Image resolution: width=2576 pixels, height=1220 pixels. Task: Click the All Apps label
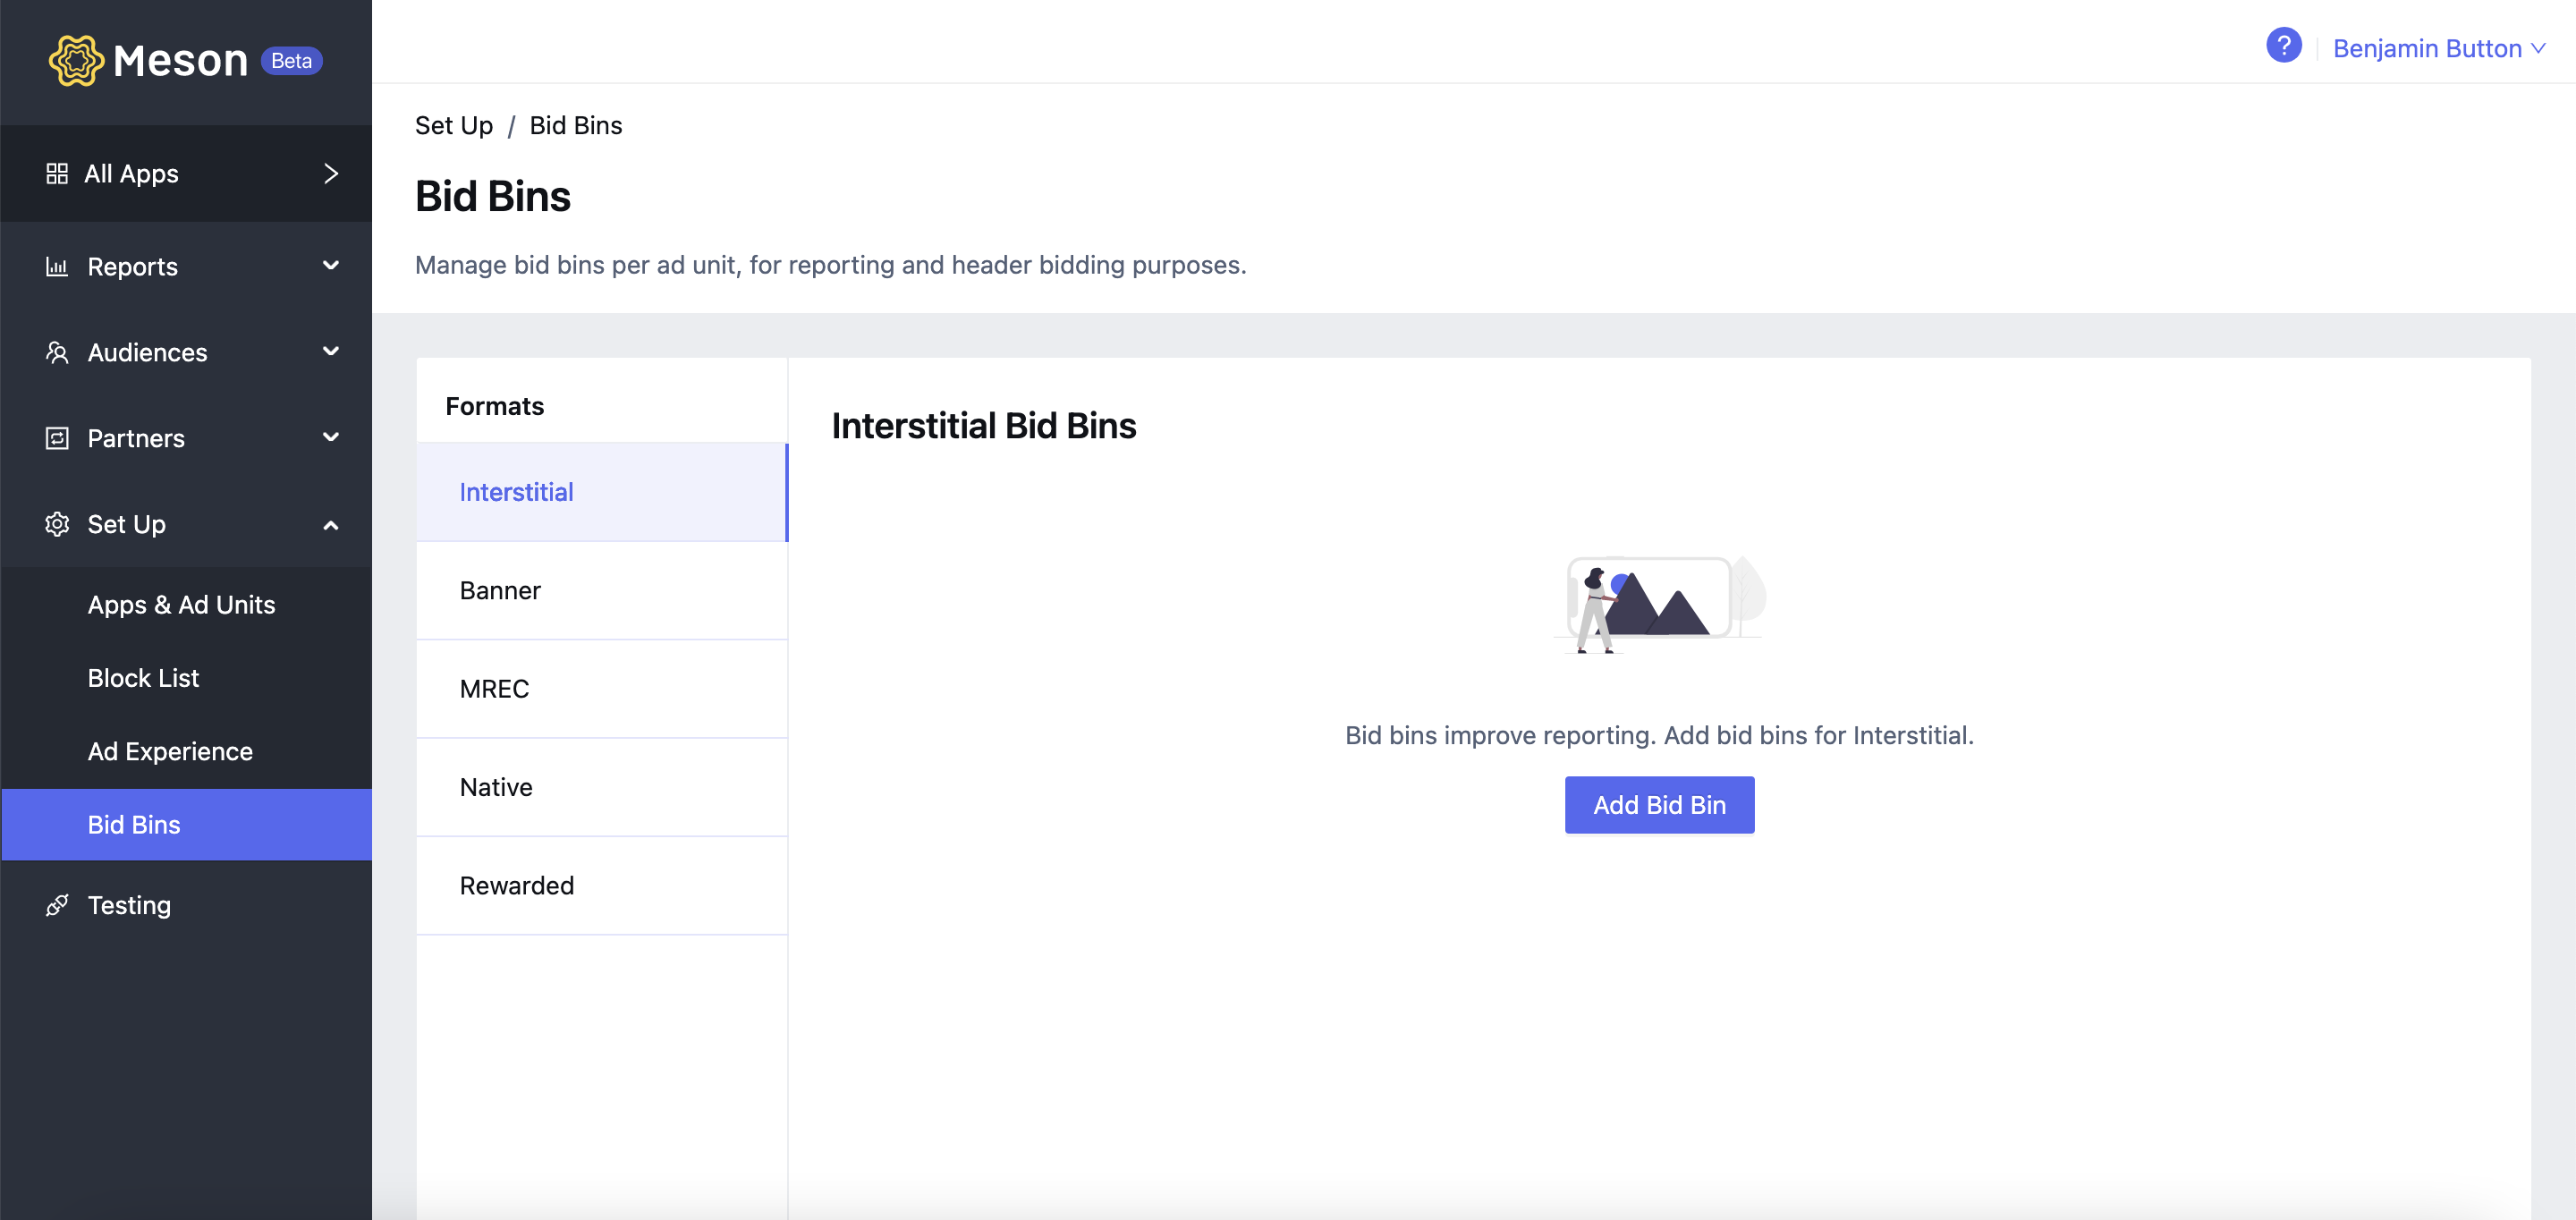[131, 174]
